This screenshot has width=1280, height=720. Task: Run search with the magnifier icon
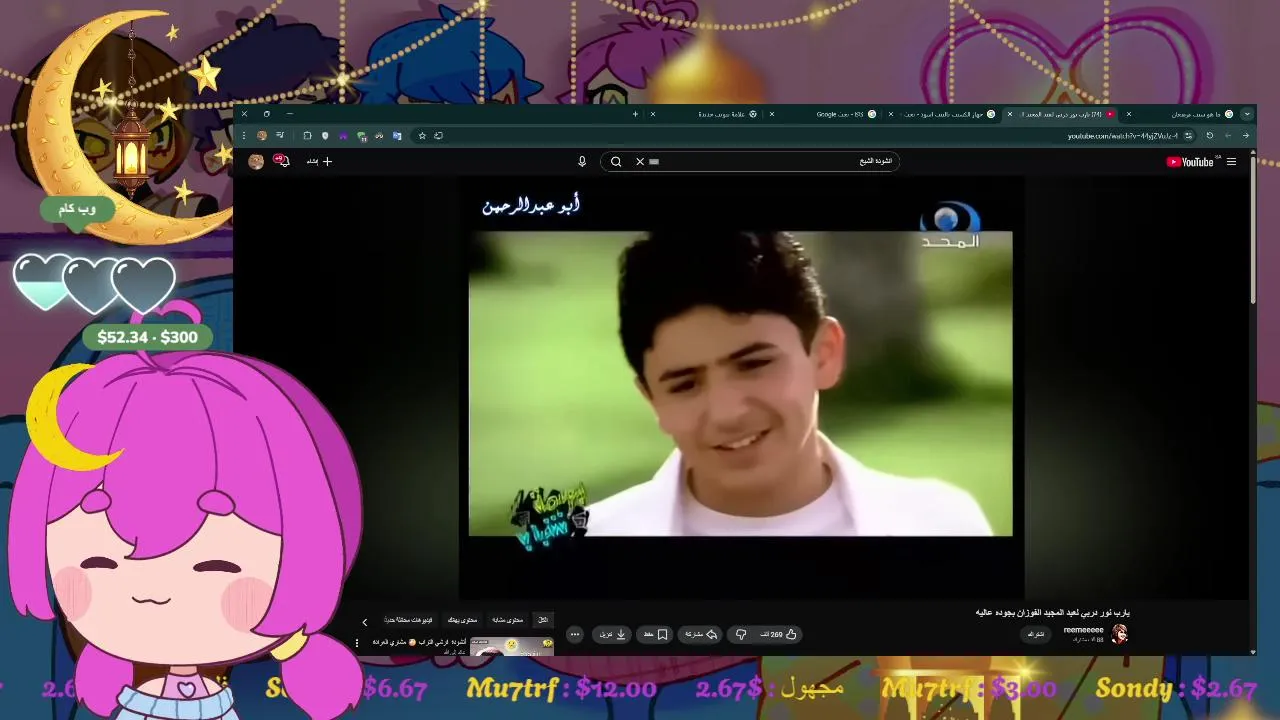616,161
